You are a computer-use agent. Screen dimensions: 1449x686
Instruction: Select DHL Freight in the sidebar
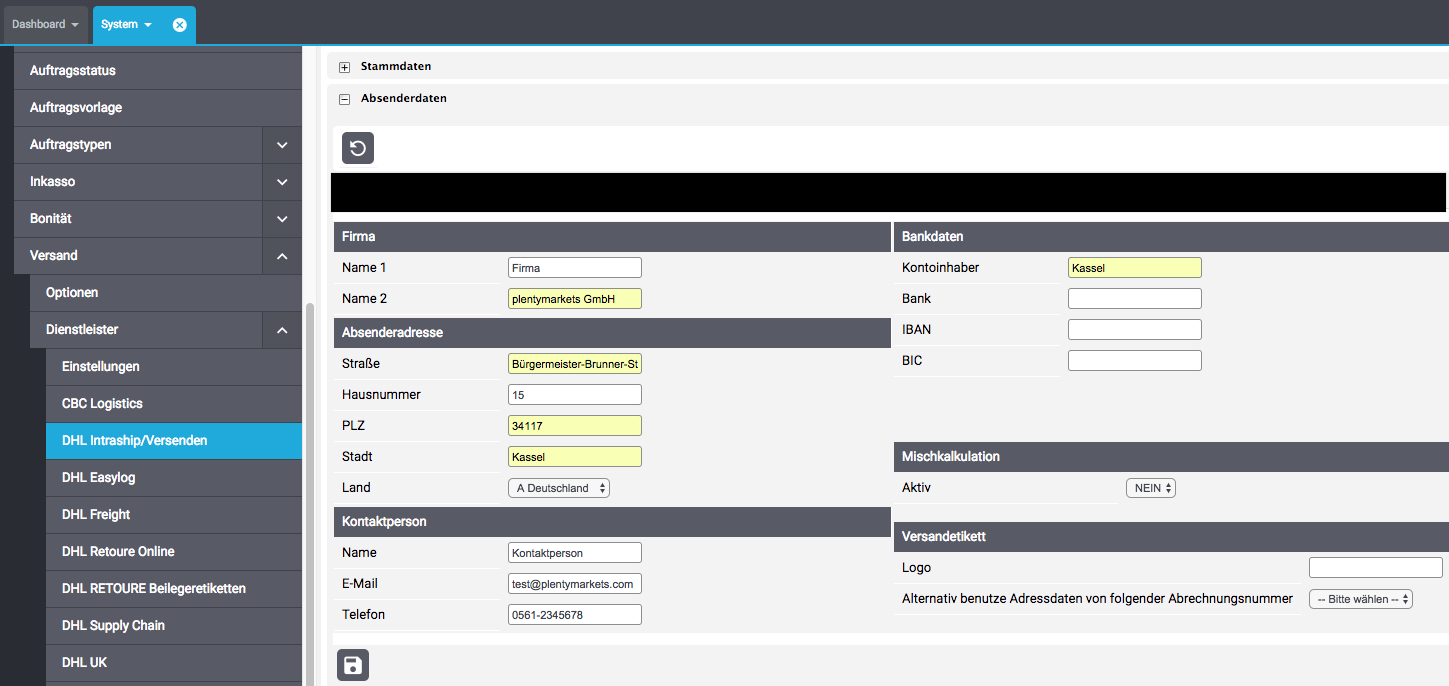[x=174, y=515]
